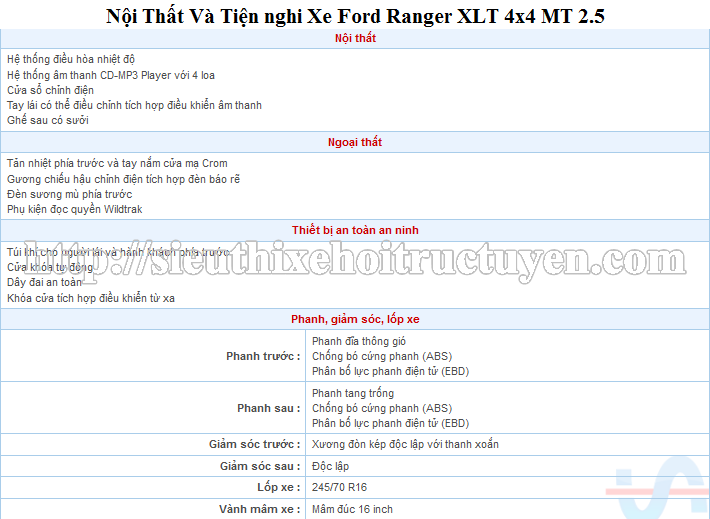Image resolution: width=710 pixels, height=519 pixels.
Task: Select 'Phụ kiện đọc quyền Wildtrak' line
Action: 75,209
